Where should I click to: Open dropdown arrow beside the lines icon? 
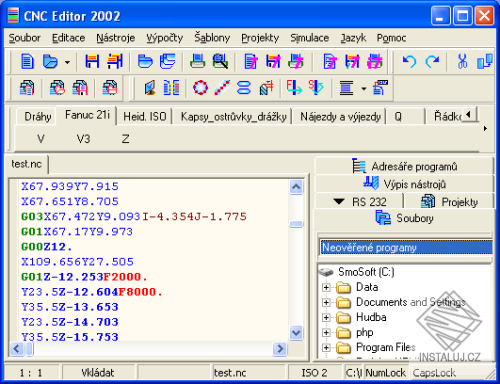click(x=364, y=89)
